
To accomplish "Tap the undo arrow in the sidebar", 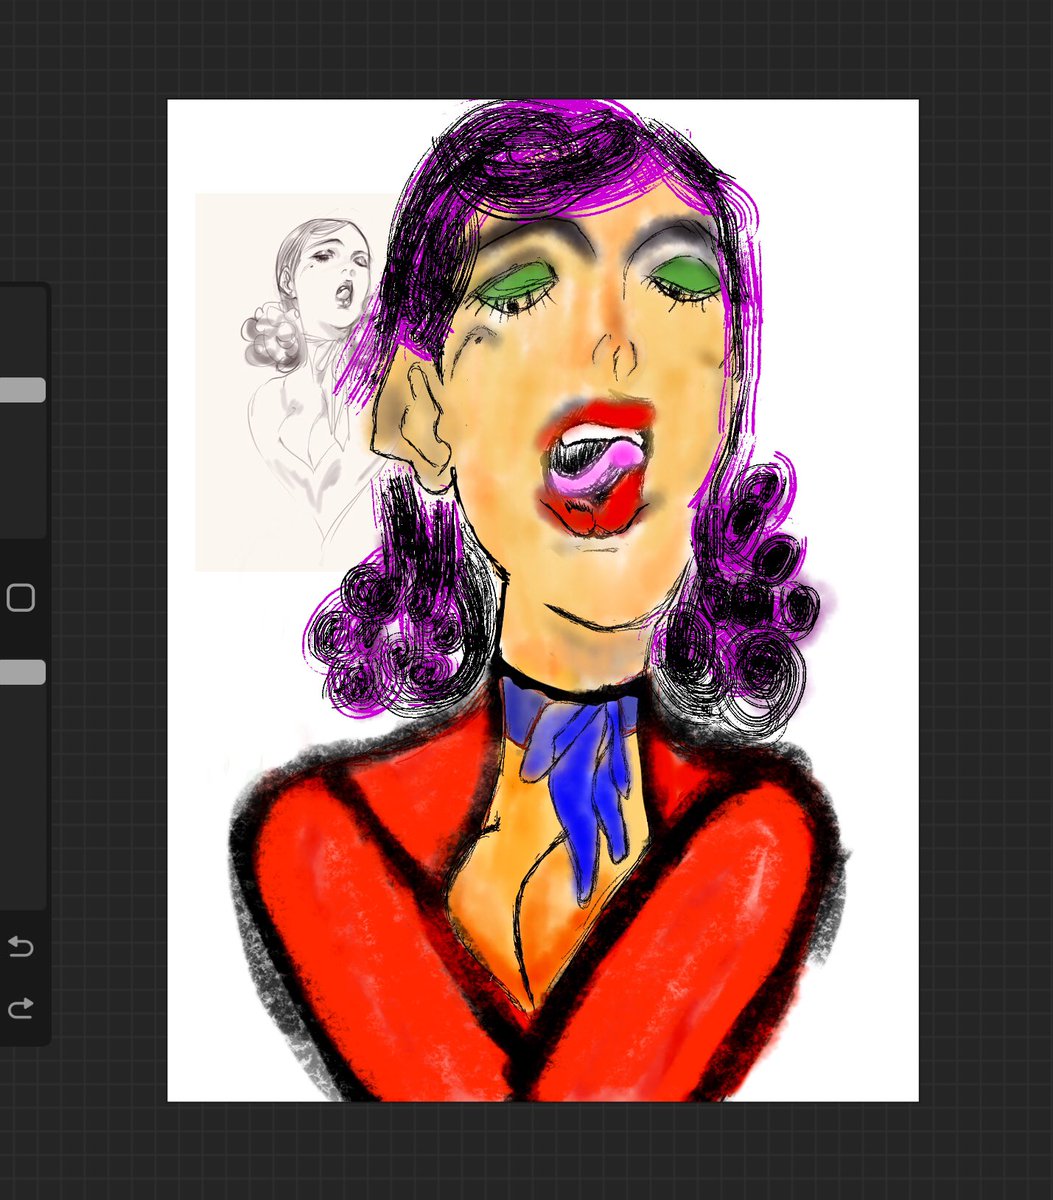I will pyautogui.click(x=21, y=946).
